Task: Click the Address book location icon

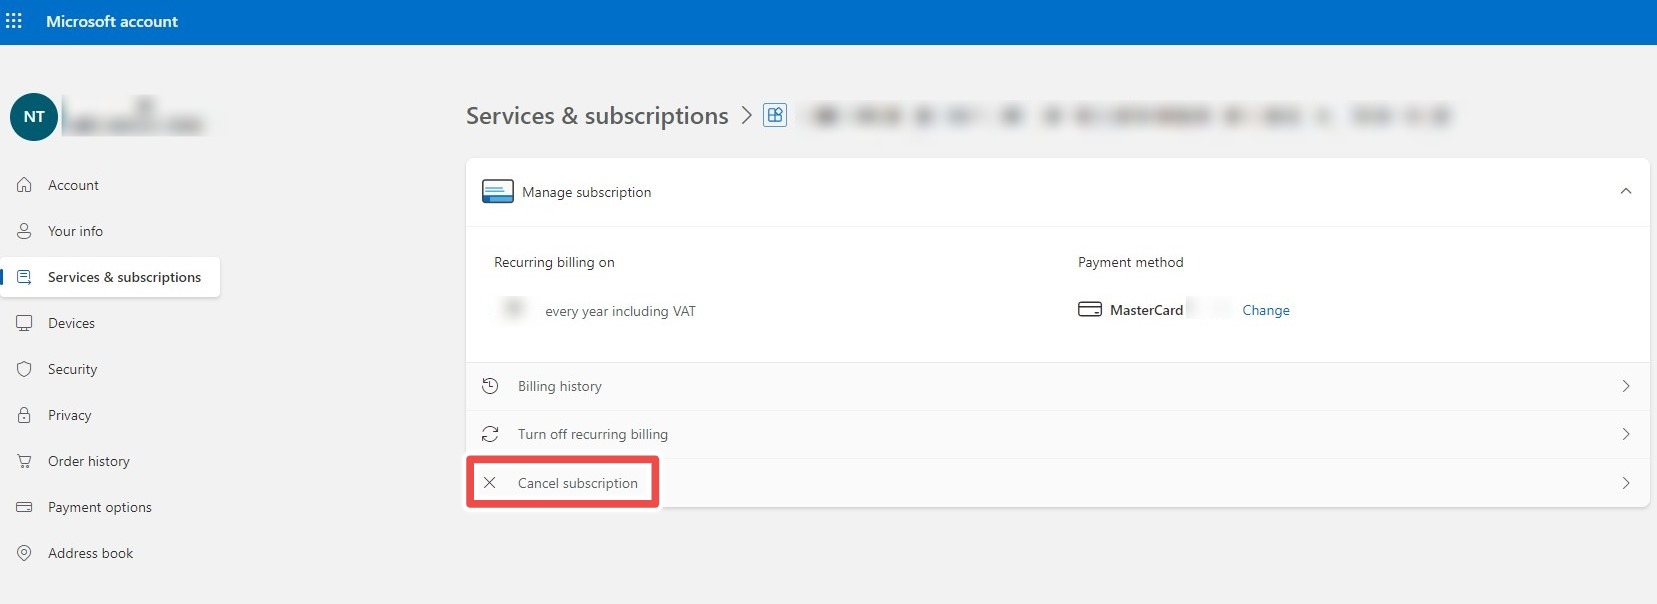Action: (x=24, y=553)
